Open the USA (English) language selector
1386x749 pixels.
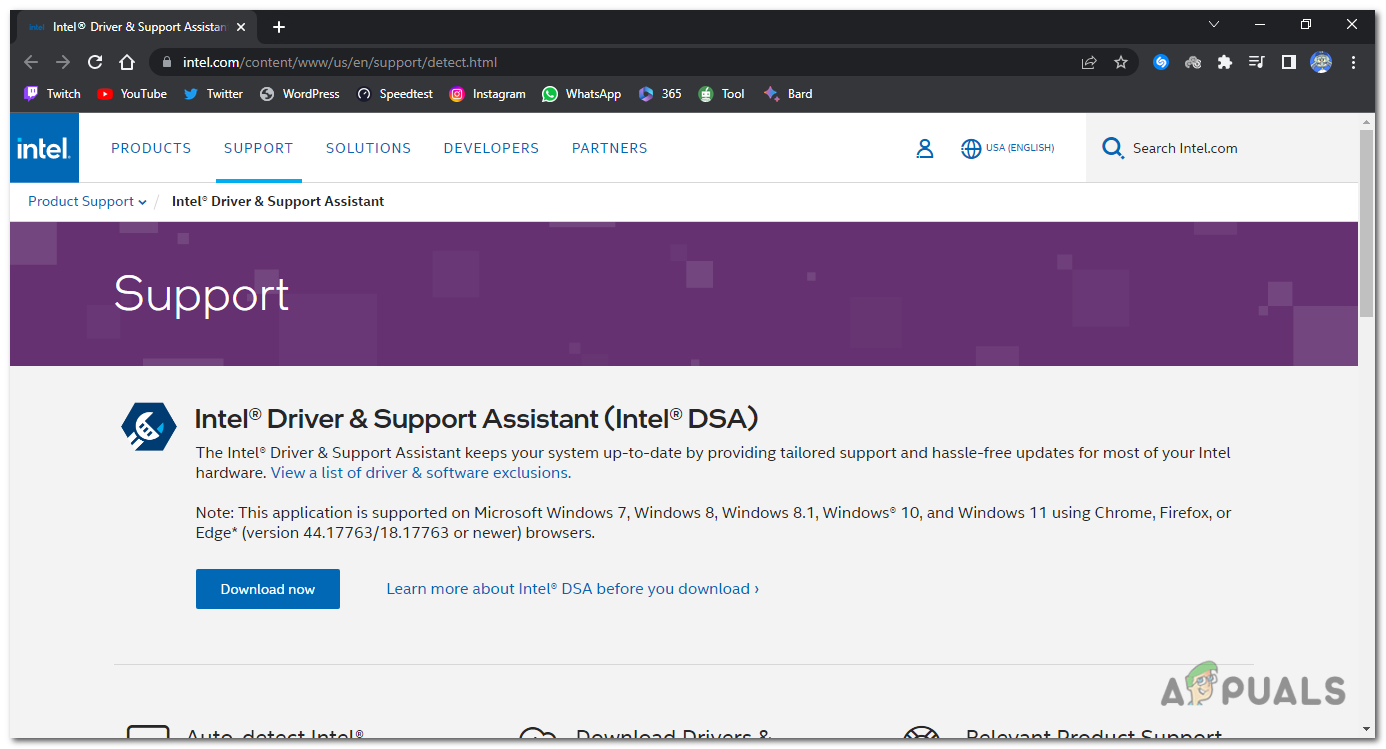(1007, 147)
